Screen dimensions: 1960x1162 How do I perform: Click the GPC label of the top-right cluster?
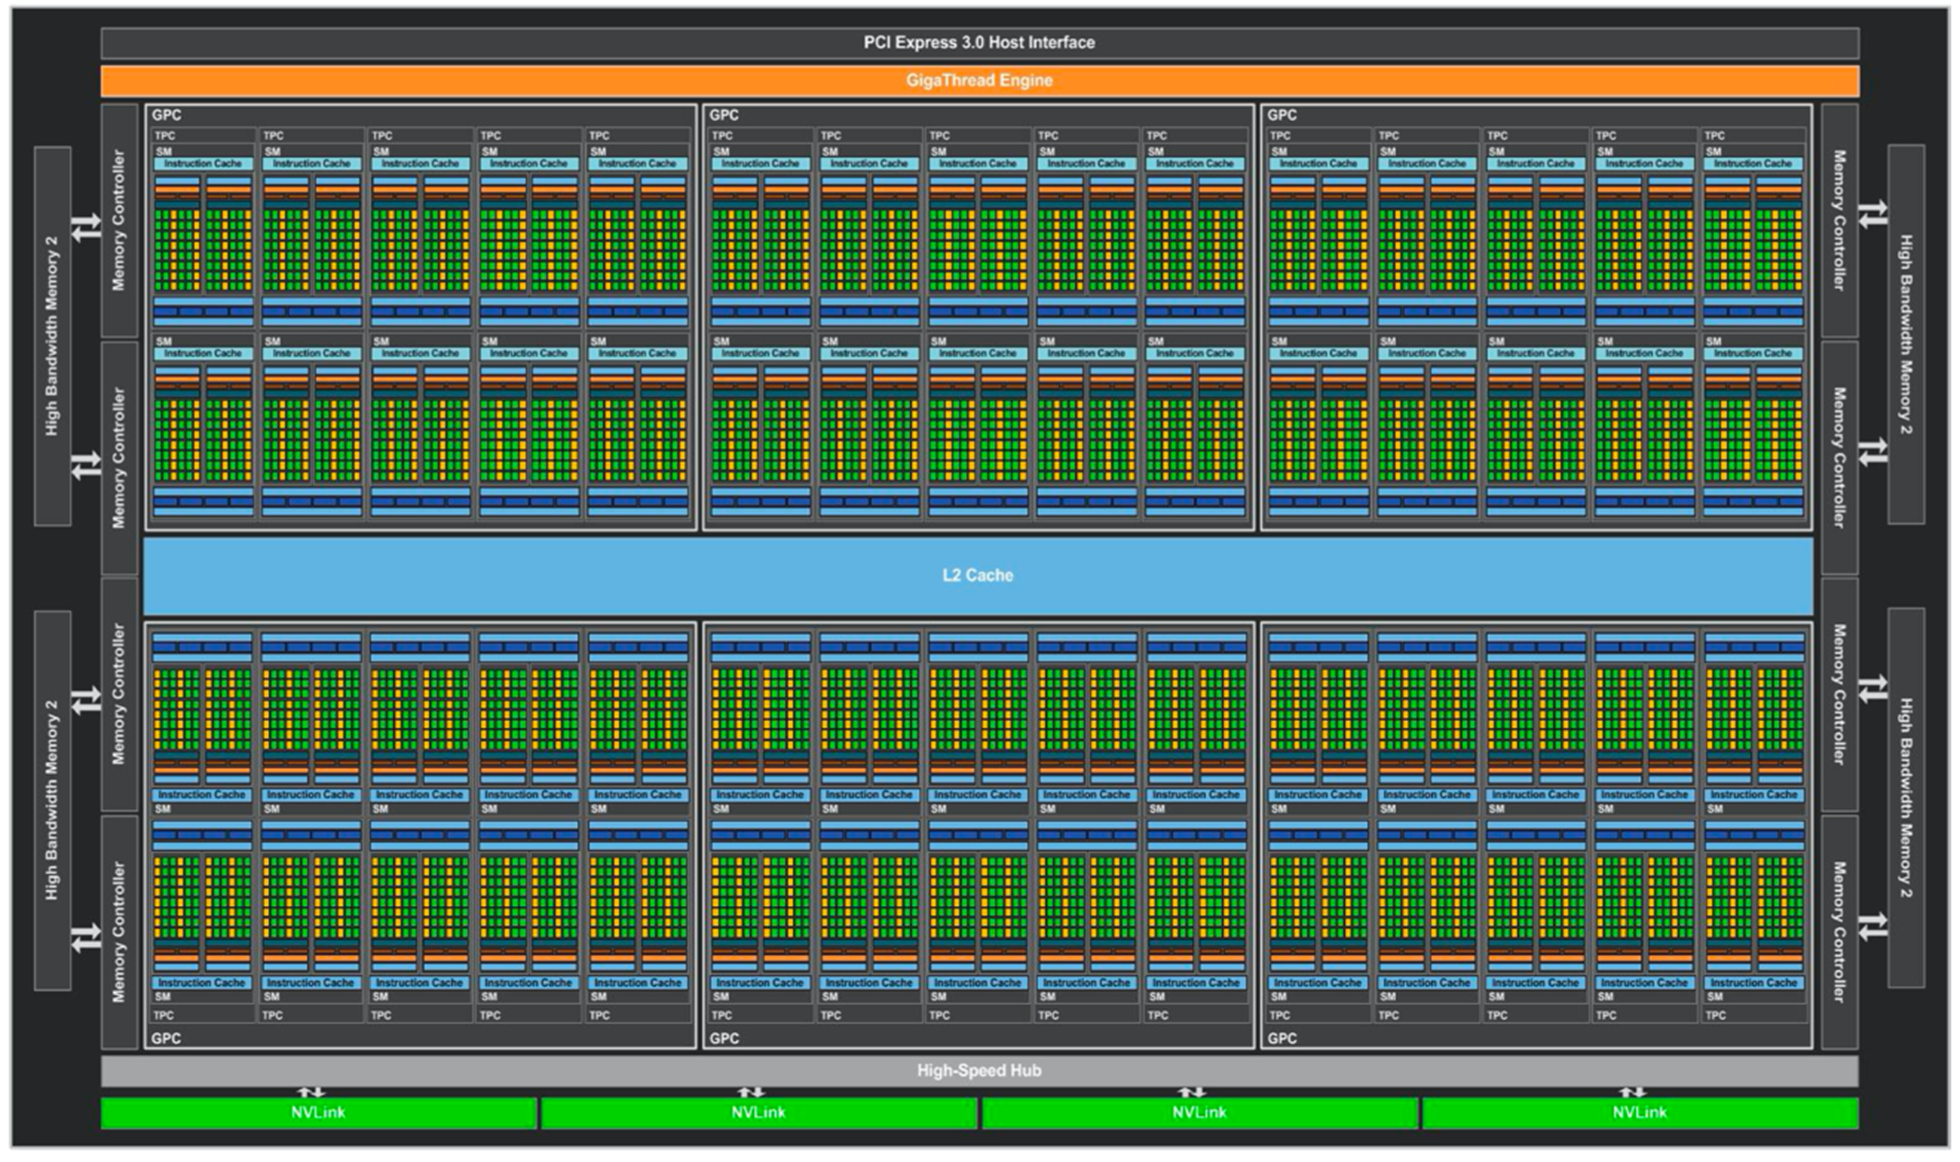click(1282, 115)
